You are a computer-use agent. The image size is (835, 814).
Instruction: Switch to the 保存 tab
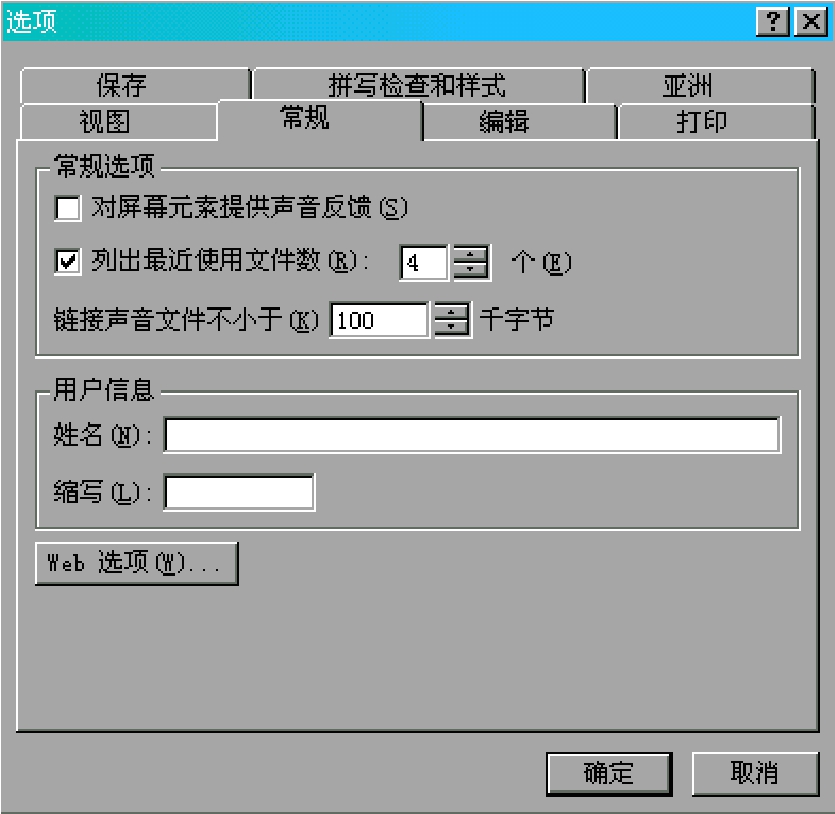(135, 85)
